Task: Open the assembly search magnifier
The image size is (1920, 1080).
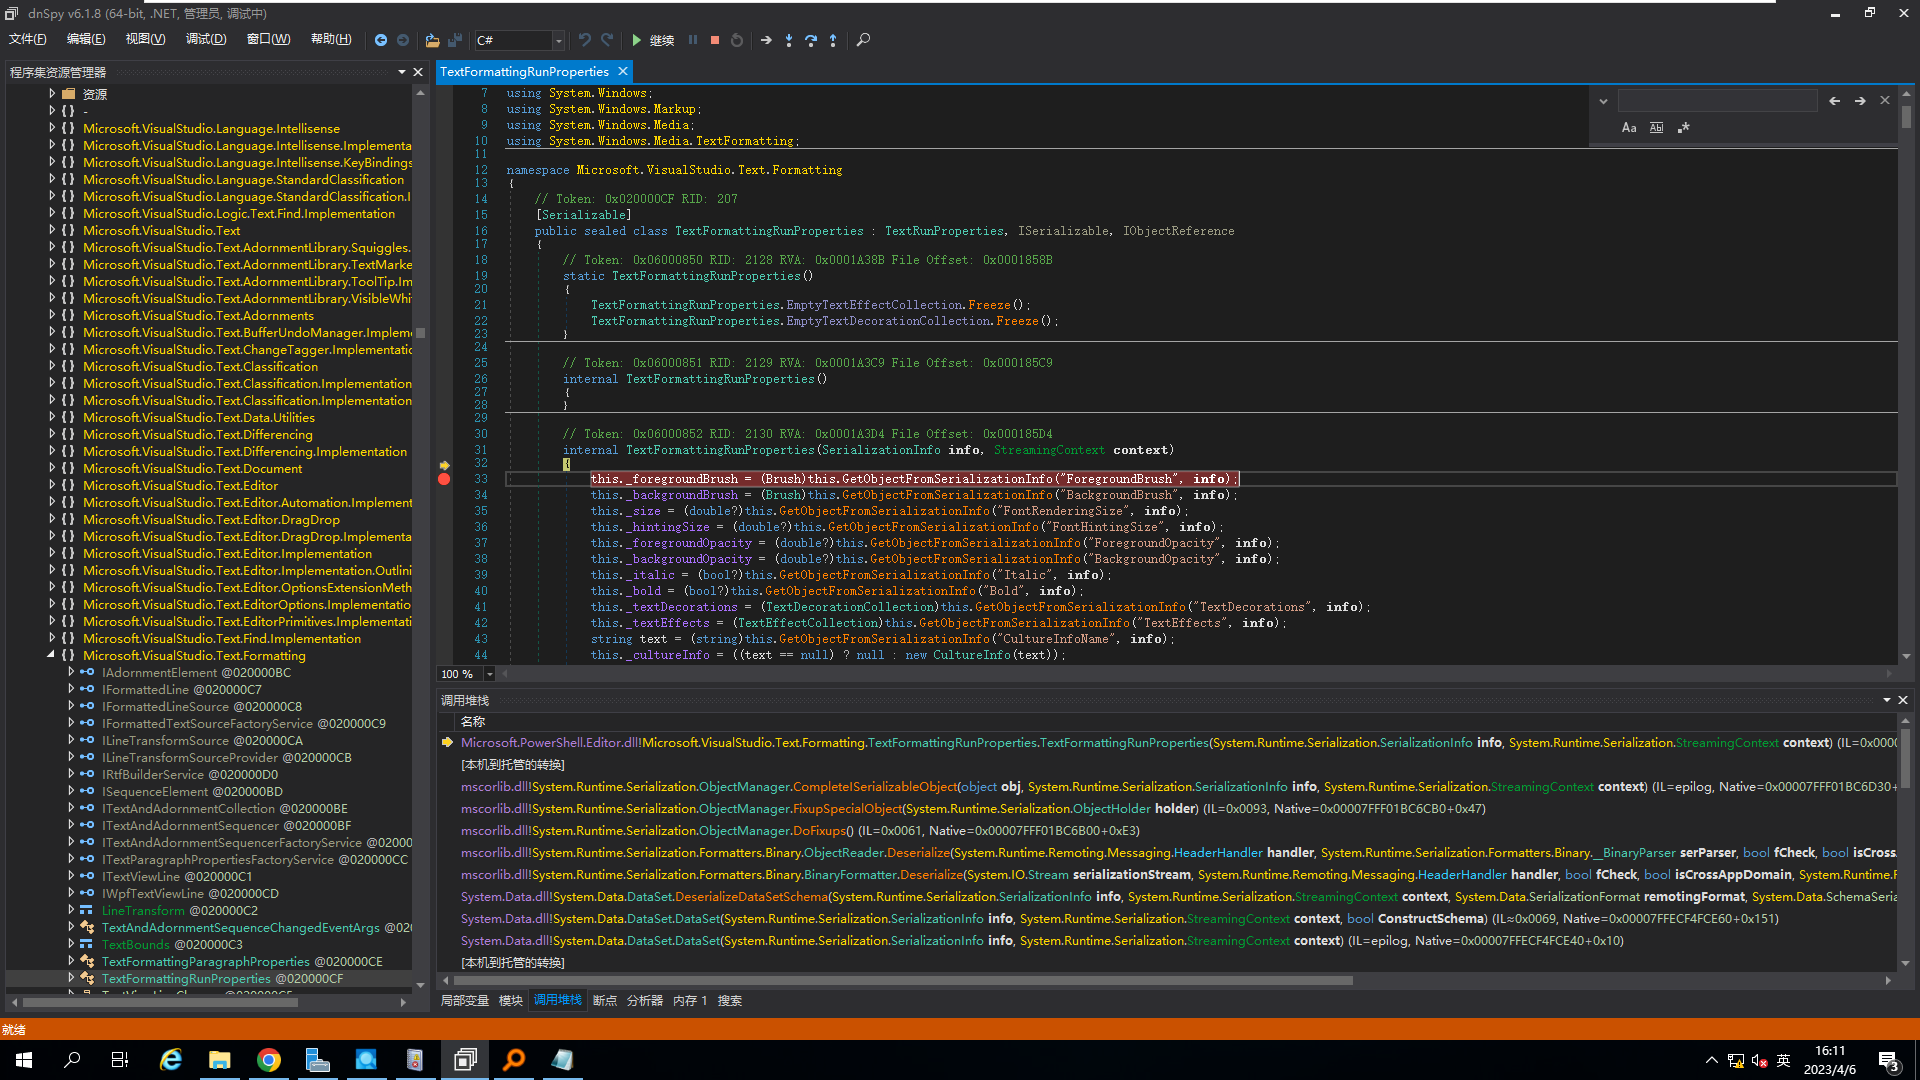Action: click(863, 40)
